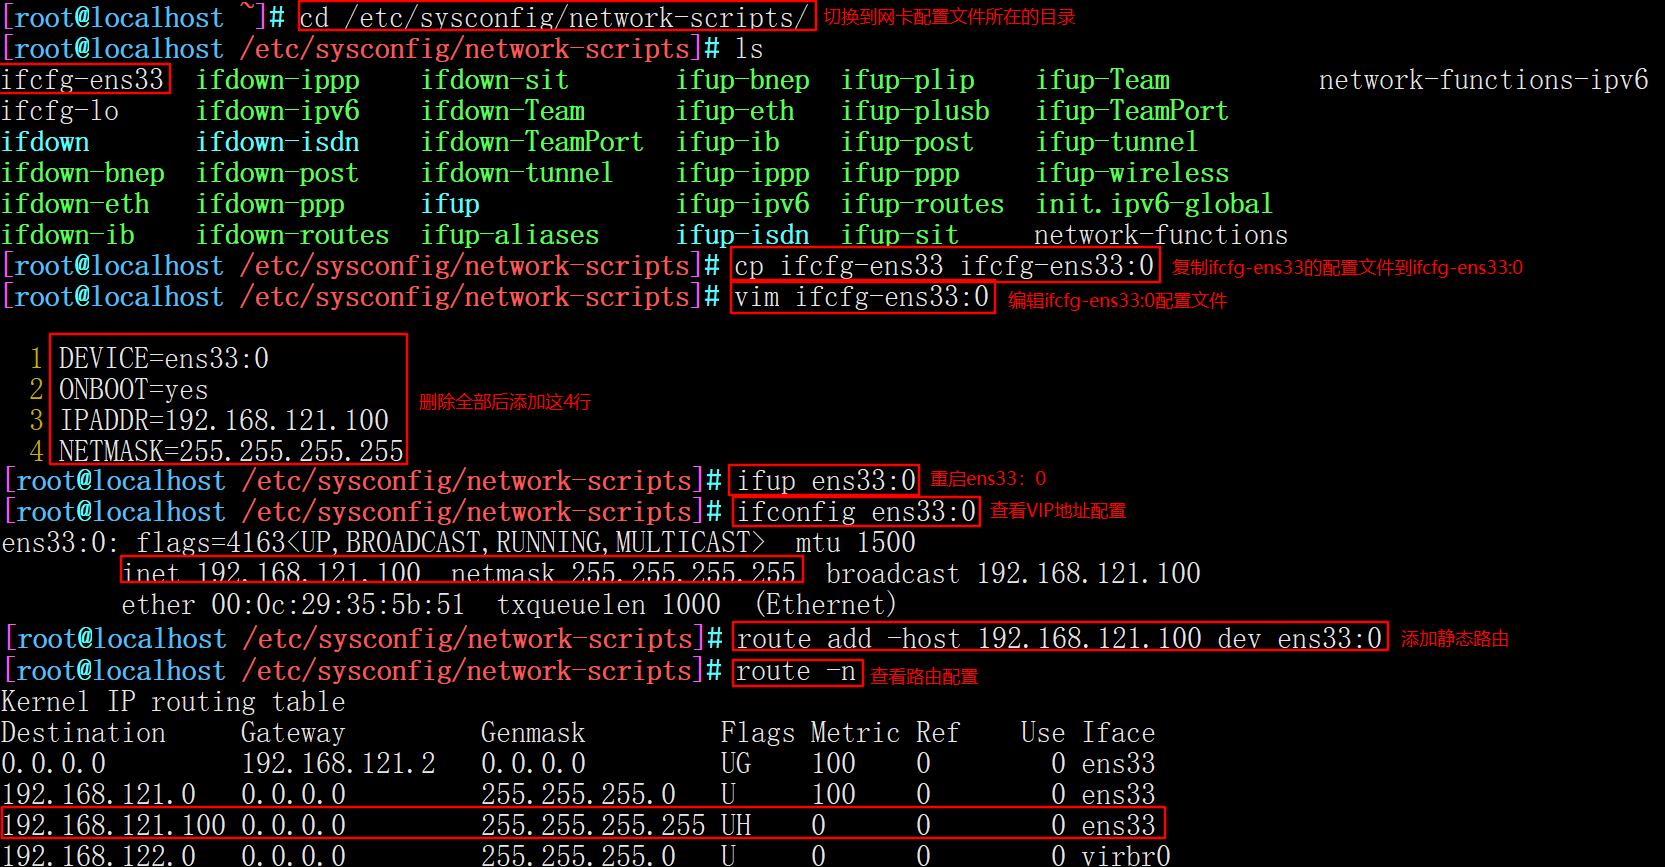Screen dimensions: 1665x867
Task: Click the ifup-plip file name
Action: [908, 80]
